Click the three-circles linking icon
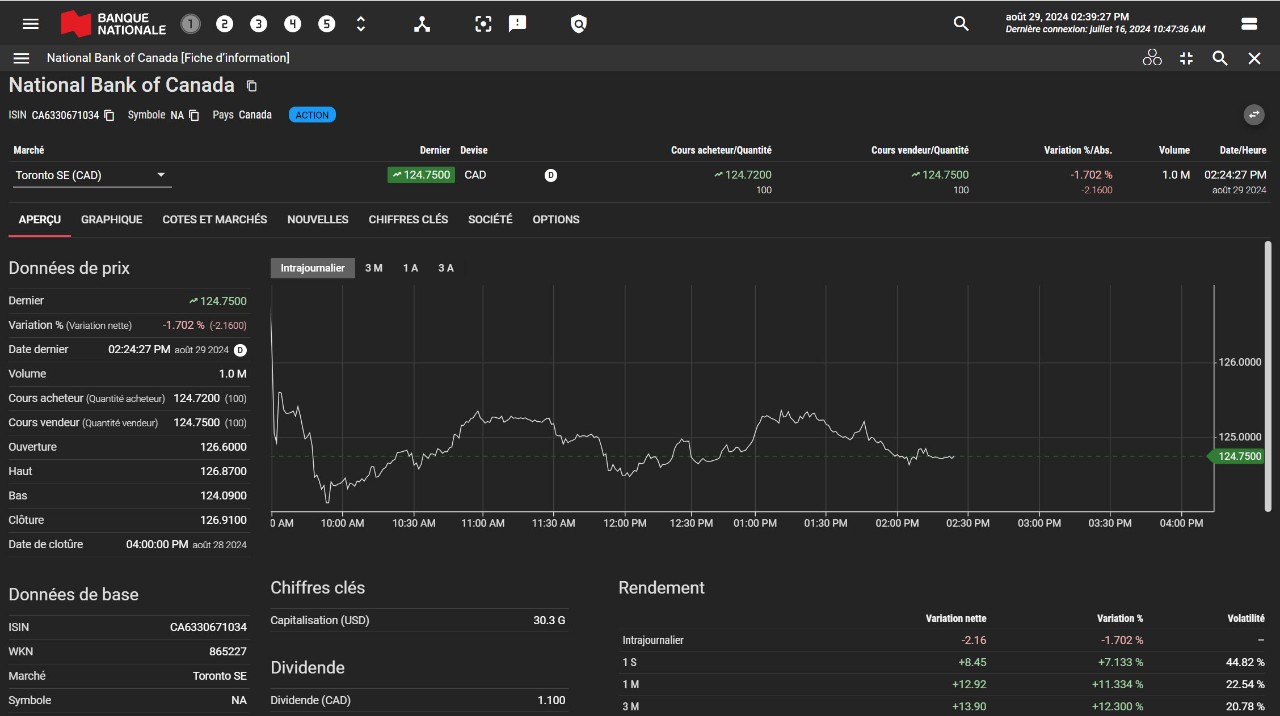Screen dimensions: 1280x716 click(1152, 58)
